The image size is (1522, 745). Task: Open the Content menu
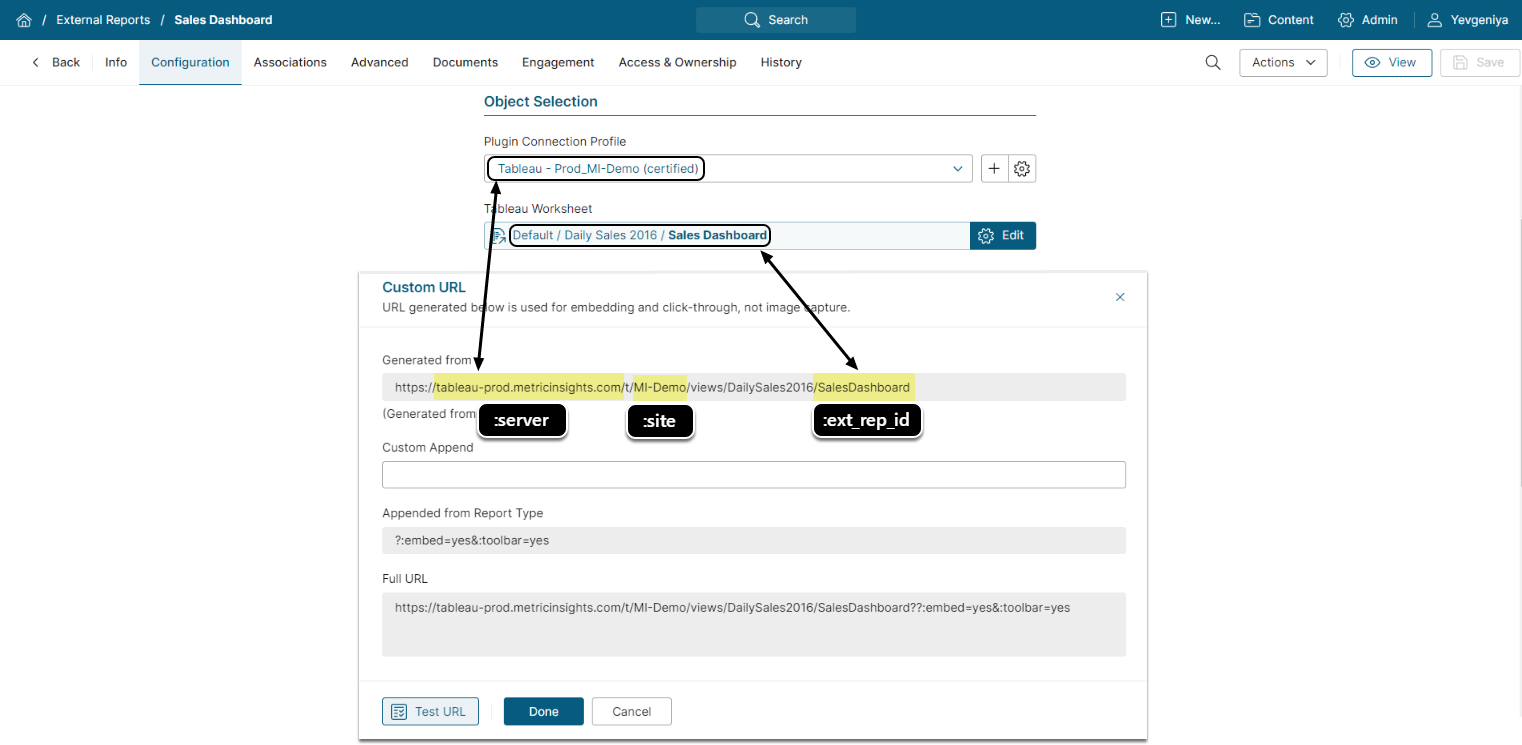(x=1279, y=20)
